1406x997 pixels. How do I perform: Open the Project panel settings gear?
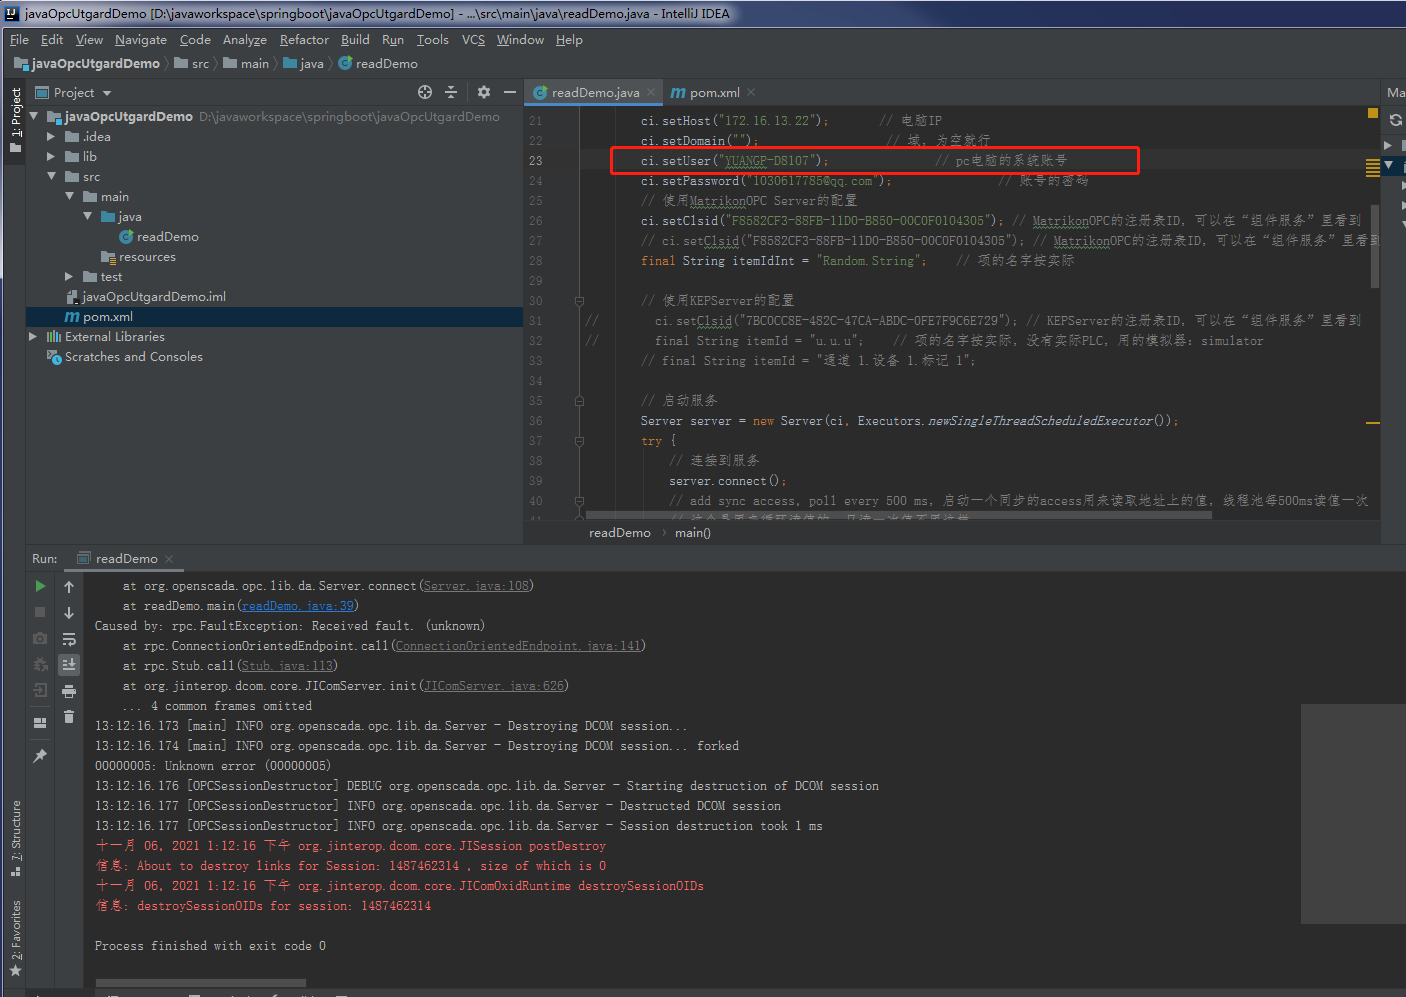(483, 92)
